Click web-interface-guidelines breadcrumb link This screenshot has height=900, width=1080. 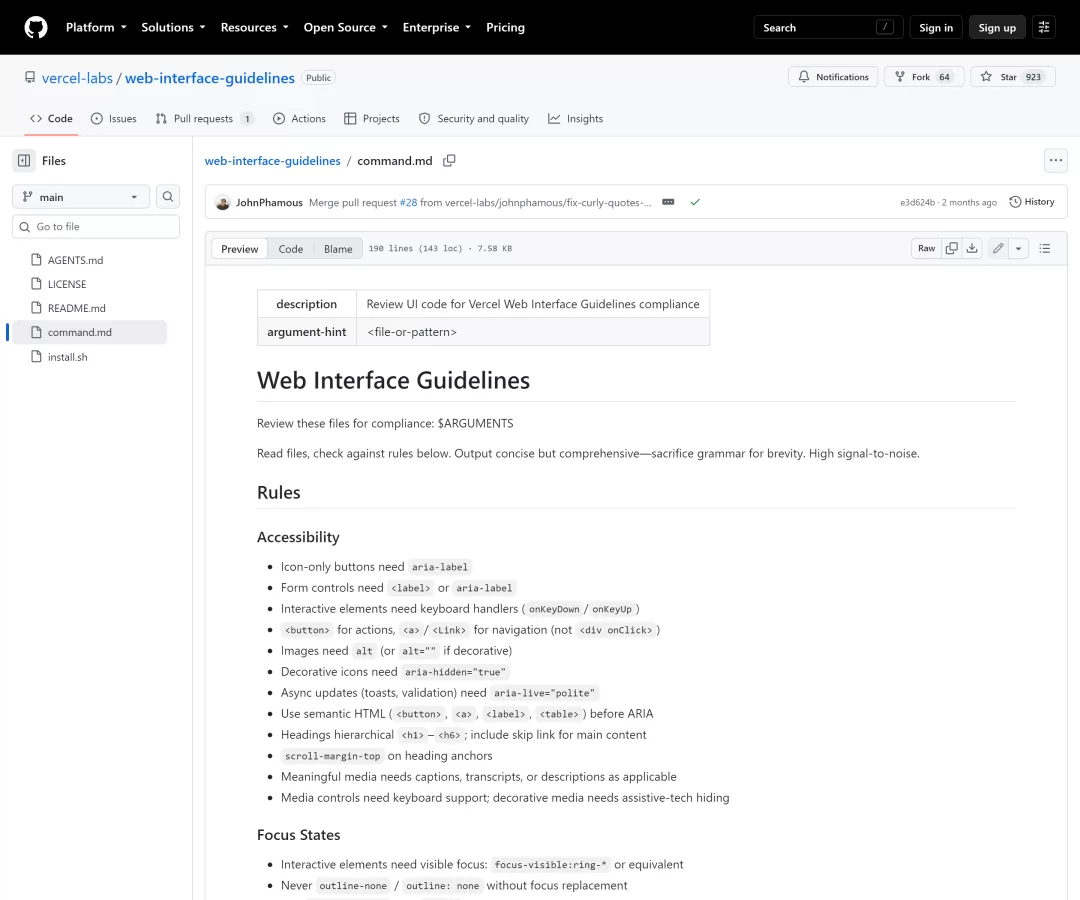pos(272,160)
